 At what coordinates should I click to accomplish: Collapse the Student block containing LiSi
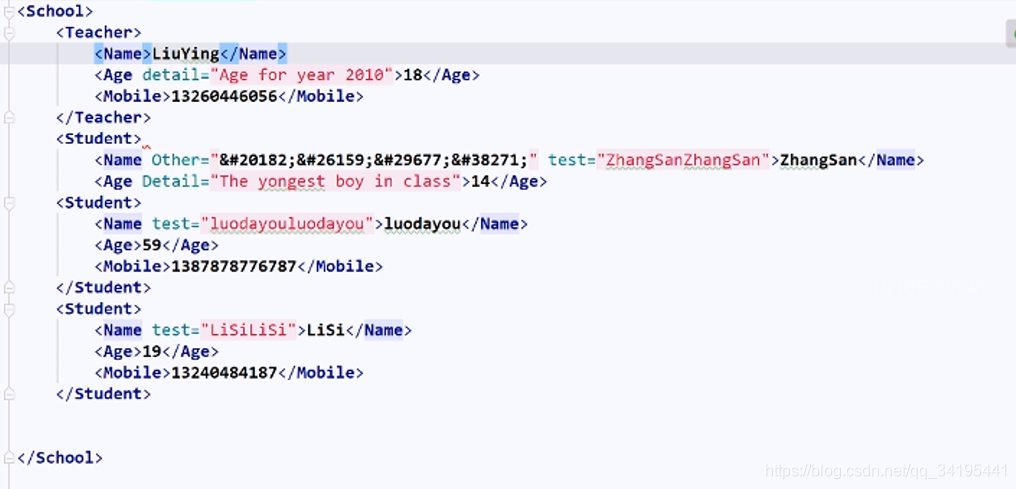click(8, 309)
